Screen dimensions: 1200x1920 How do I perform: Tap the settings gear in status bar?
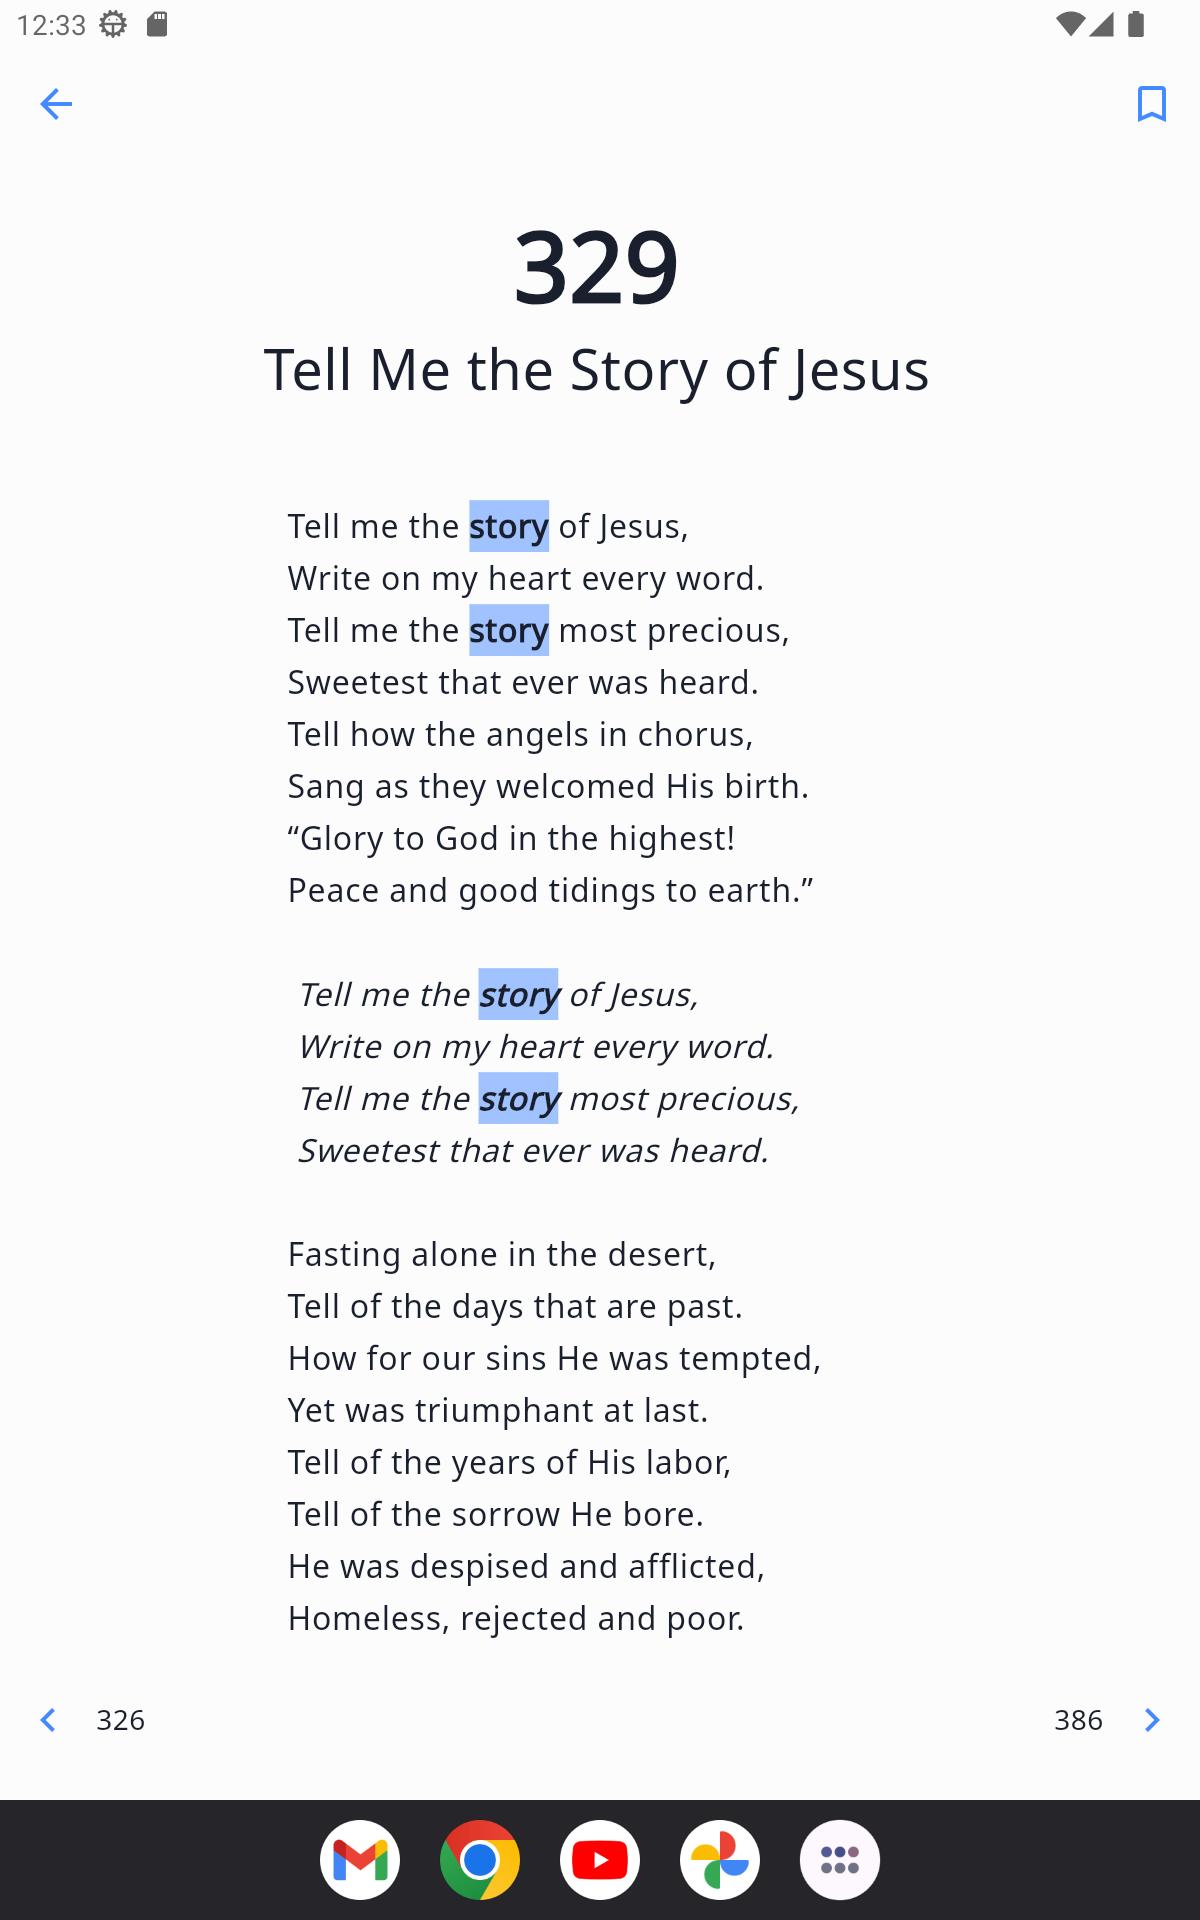coord(113,24)
